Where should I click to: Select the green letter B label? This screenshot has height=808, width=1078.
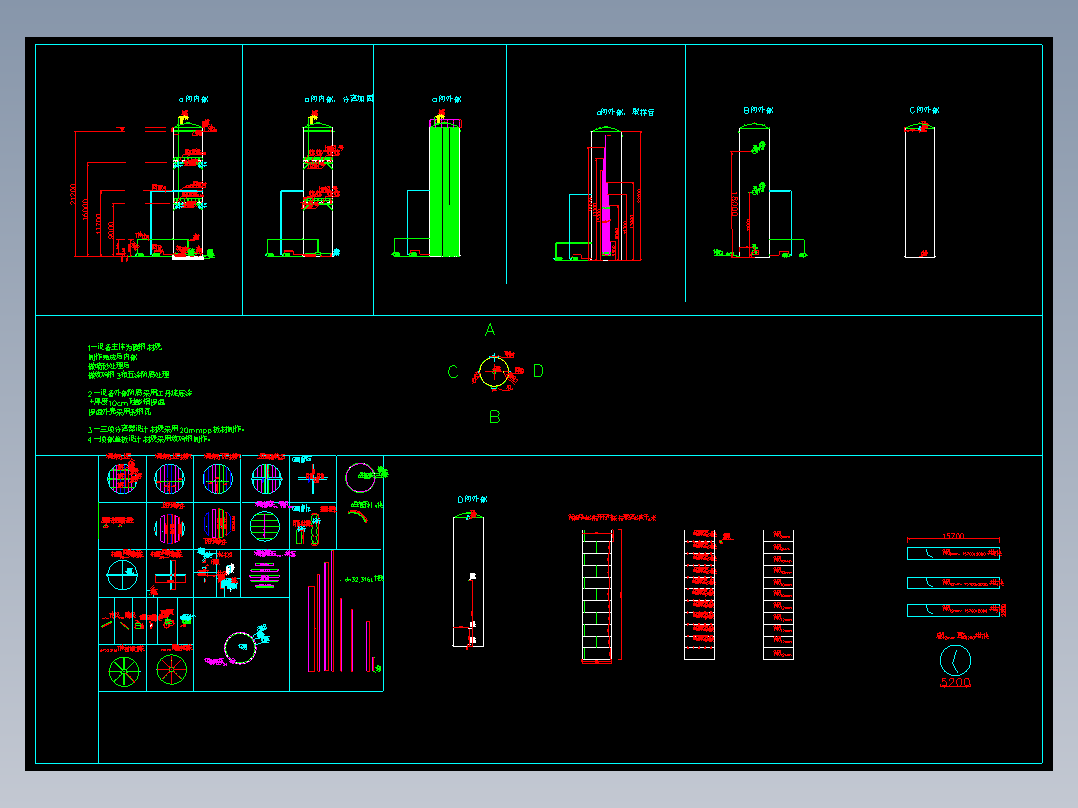494,417
